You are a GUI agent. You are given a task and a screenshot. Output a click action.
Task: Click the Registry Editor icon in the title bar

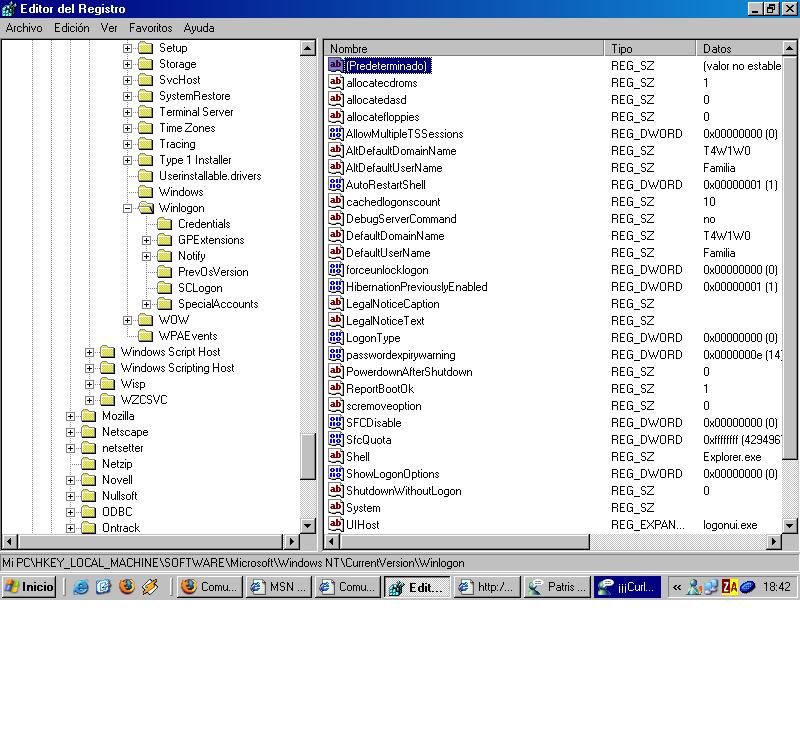click(9, 9)
